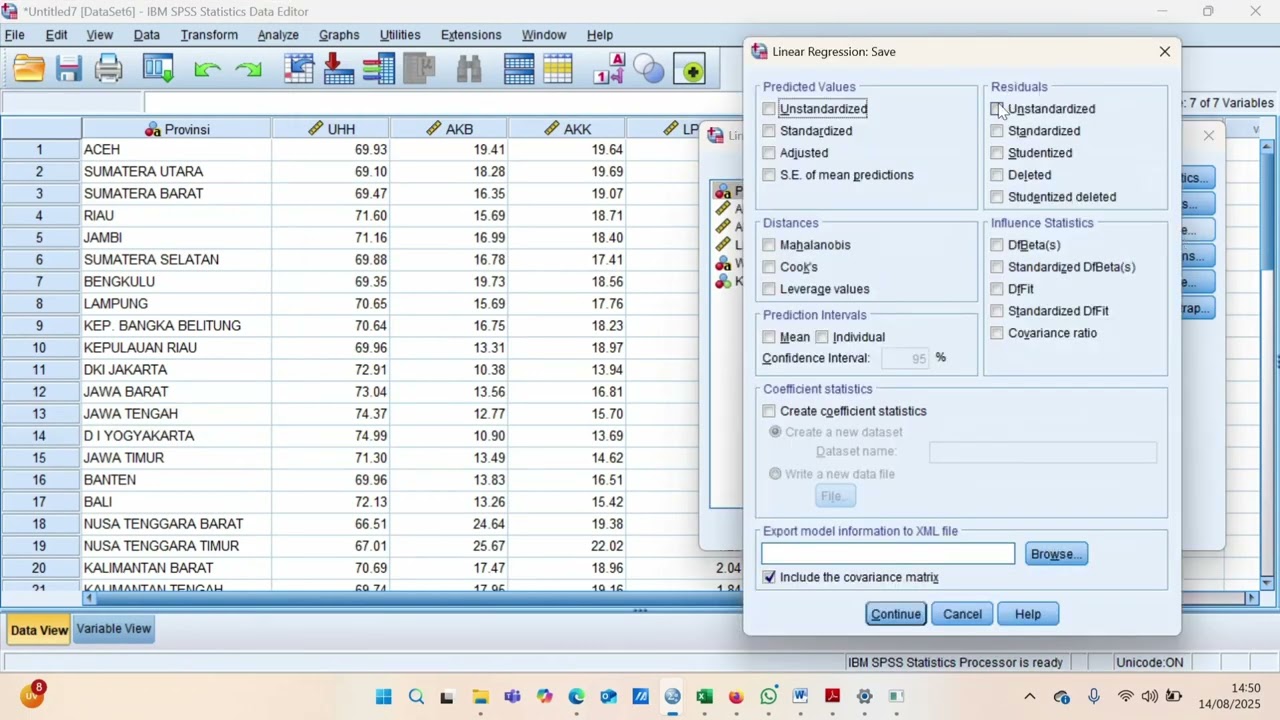This screenshot has width=1280, height=720.
Task: Click the overlapping circles variable sets icon
Action: click(649, 70)
